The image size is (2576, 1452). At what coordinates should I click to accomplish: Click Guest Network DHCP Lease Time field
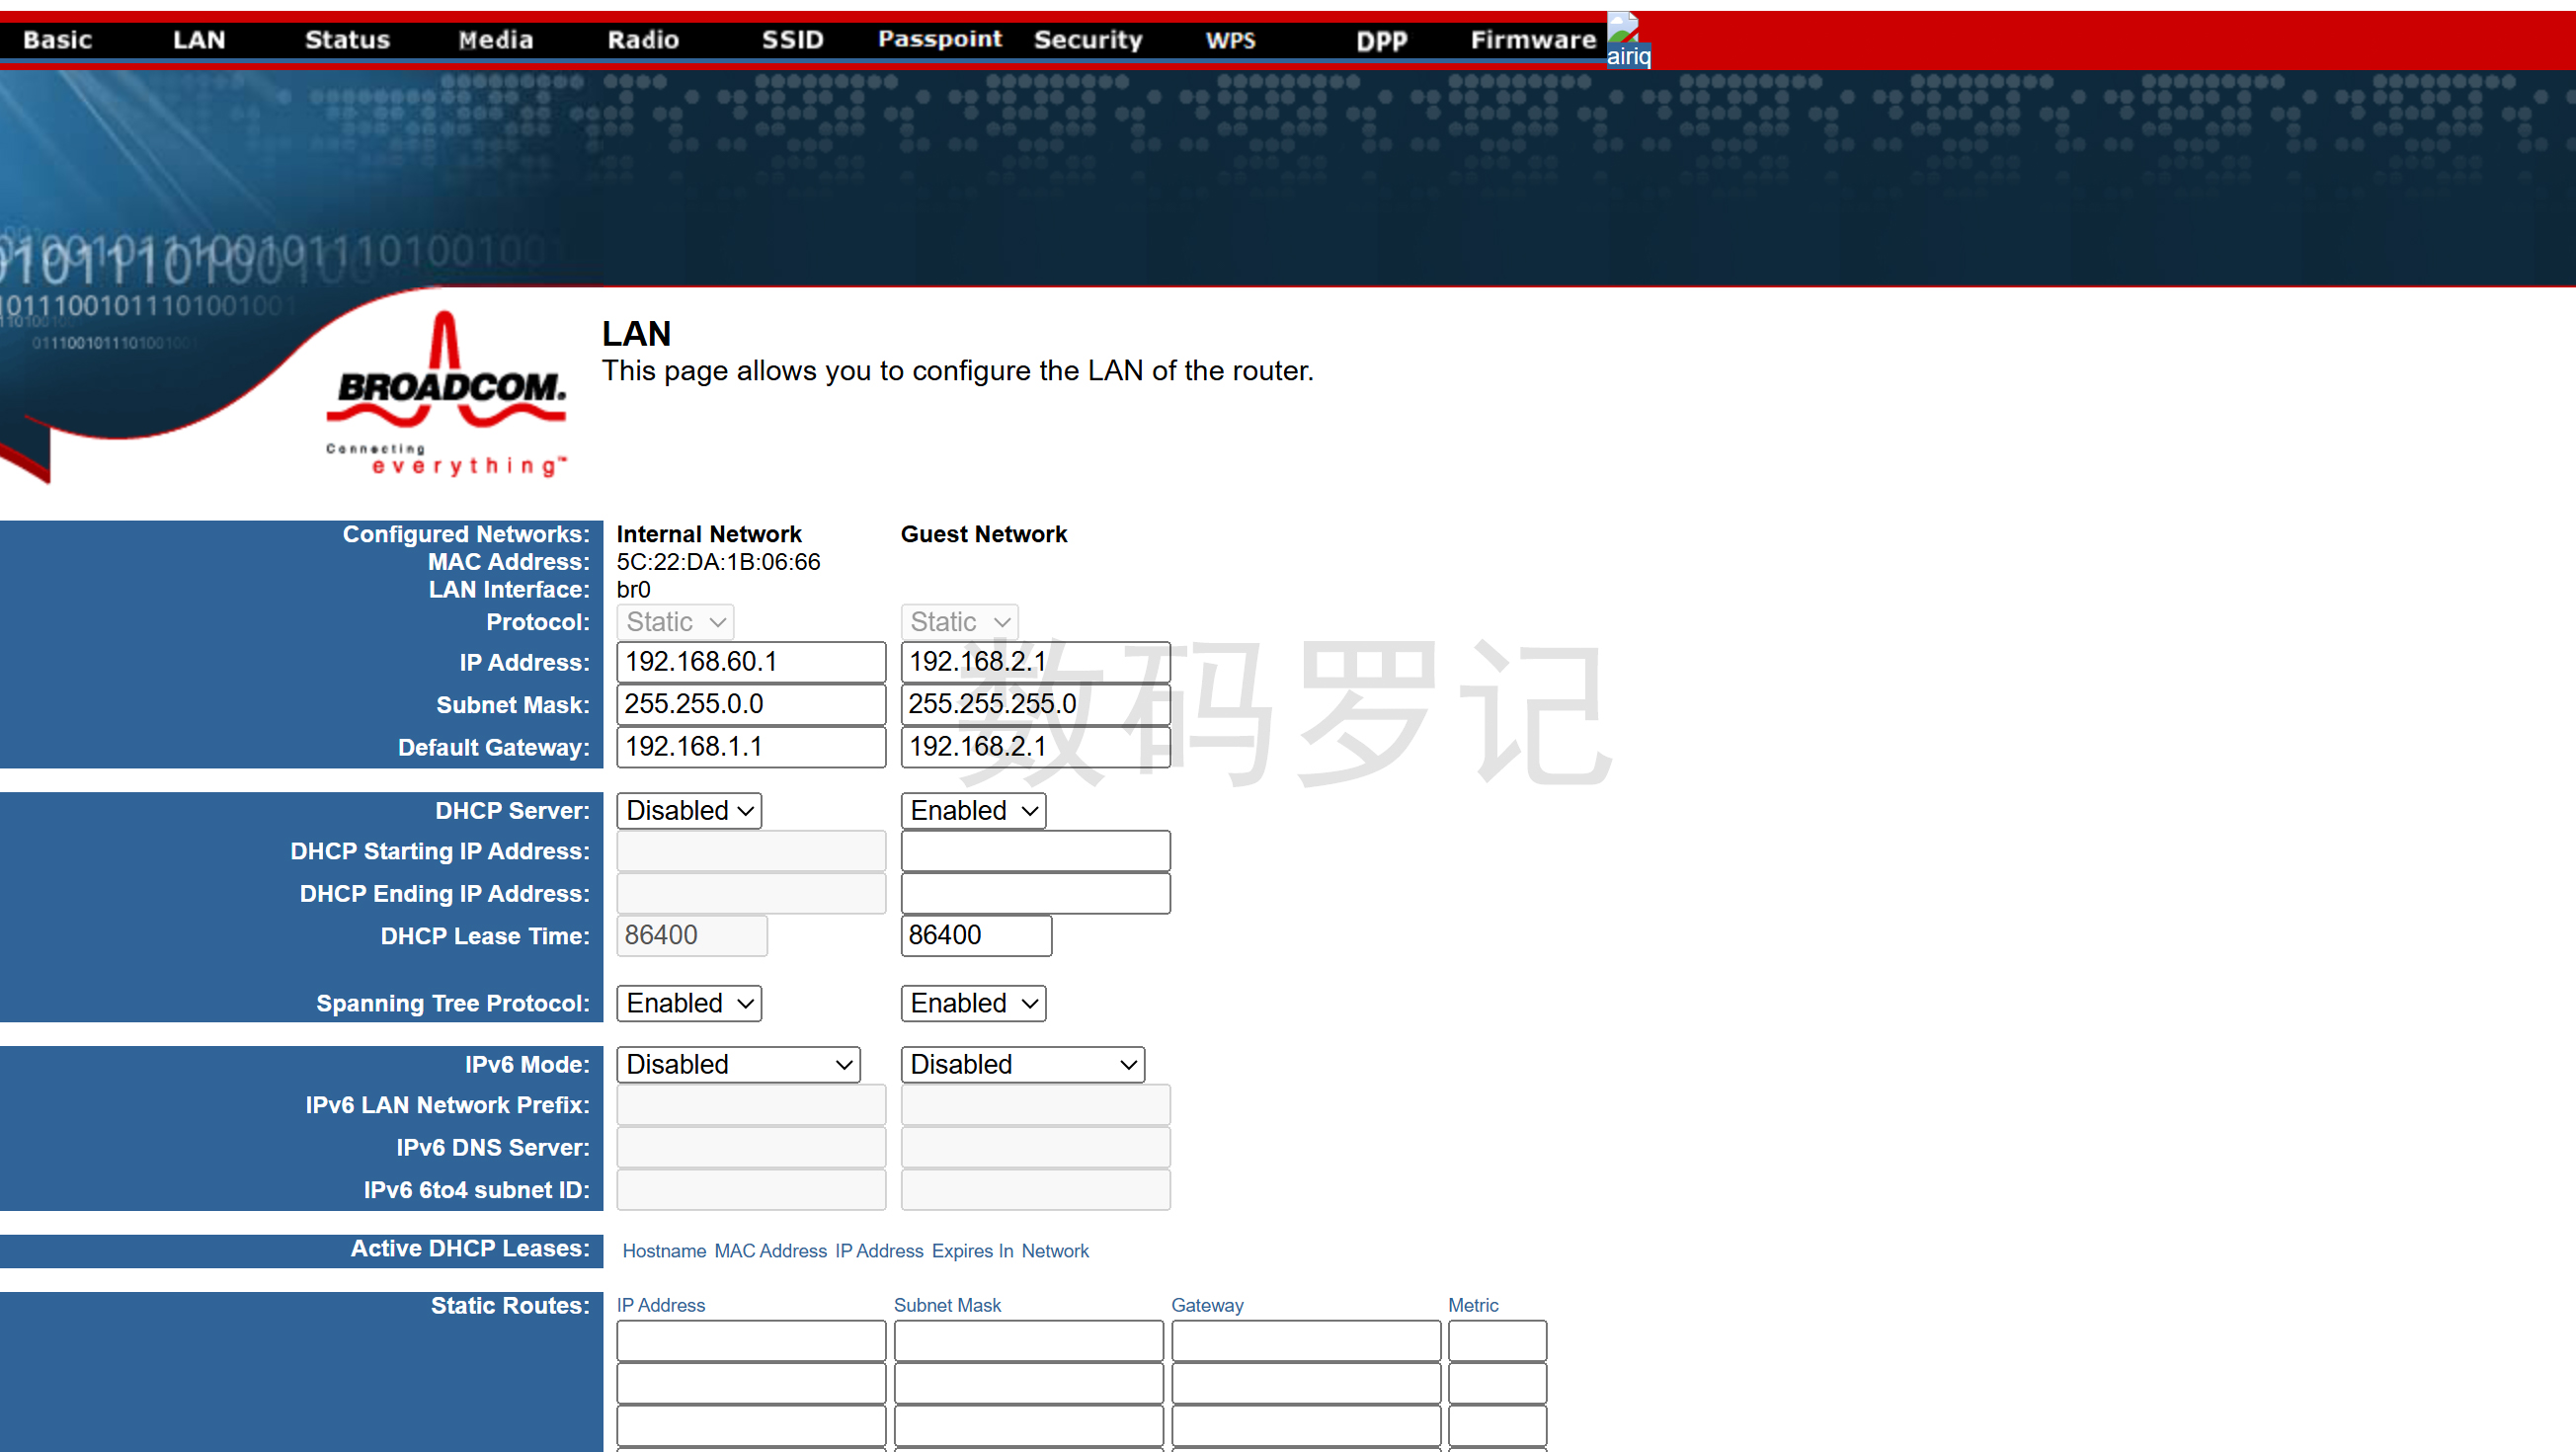[x=976, y=935]
